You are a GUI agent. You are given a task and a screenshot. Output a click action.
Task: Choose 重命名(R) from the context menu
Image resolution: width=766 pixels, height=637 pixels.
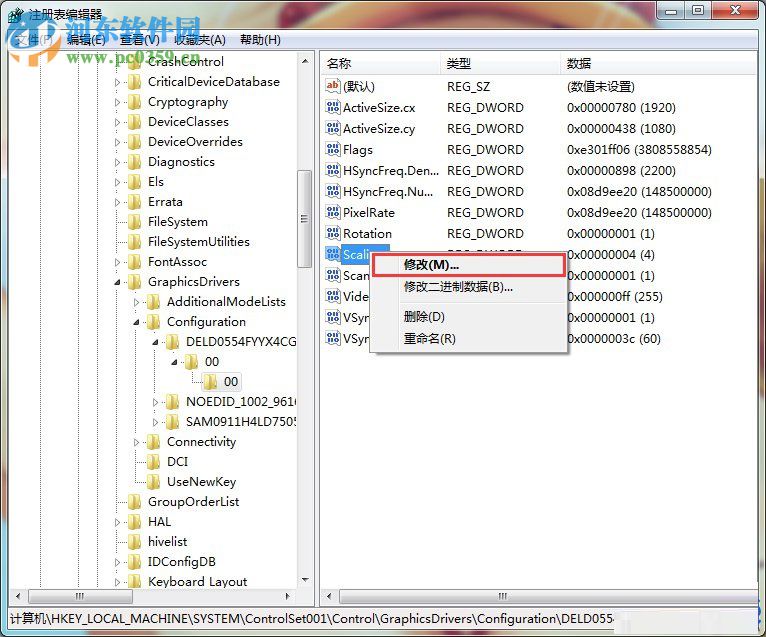(x=468, y=339)
